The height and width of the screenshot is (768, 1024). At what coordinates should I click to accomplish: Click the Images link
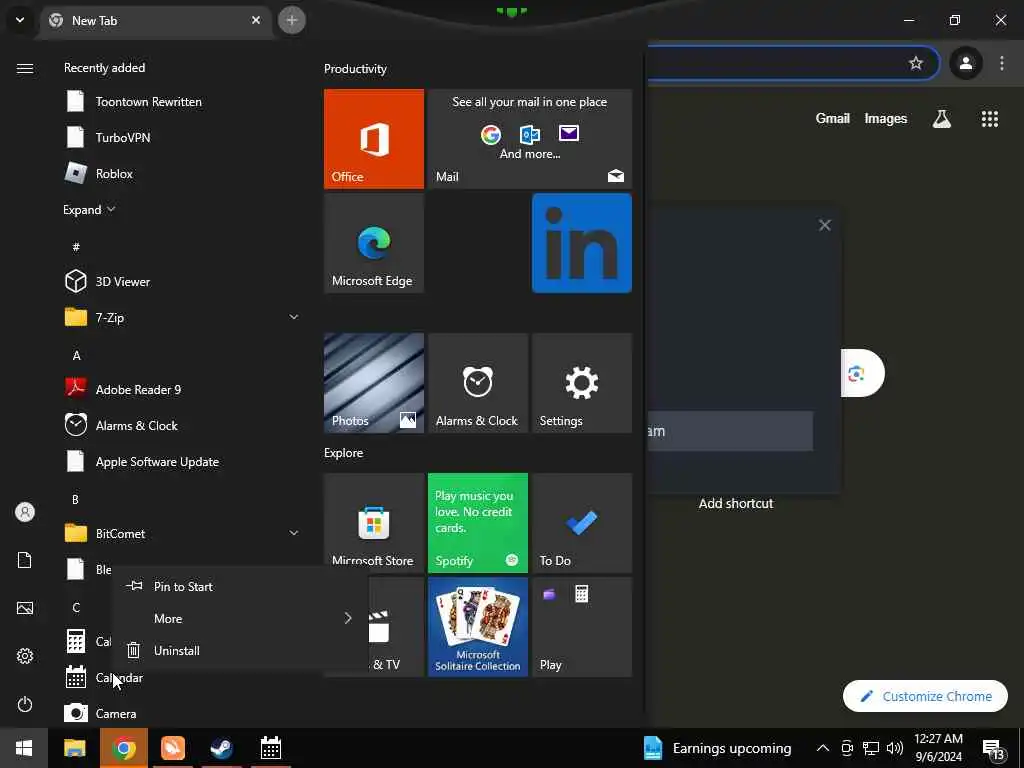click(886, 118)
